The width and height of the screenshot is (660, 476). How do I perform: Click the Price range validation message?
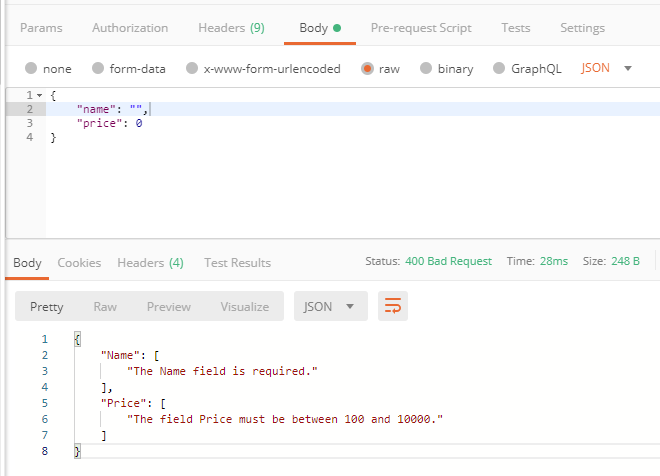tap(285, 419)
